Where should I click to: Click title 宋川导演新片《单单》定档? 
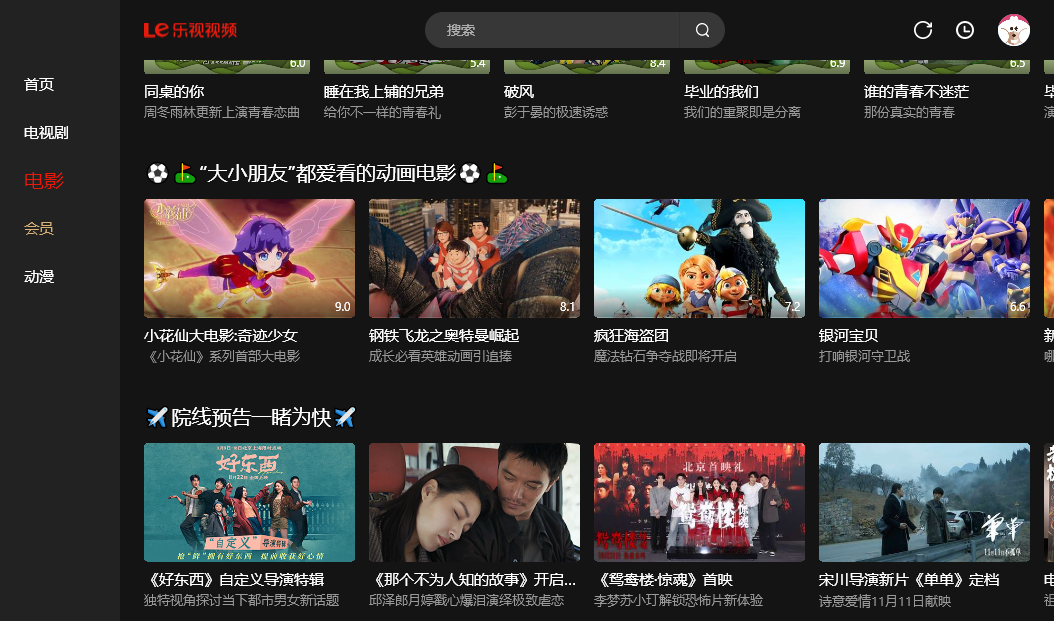point(909,579)
